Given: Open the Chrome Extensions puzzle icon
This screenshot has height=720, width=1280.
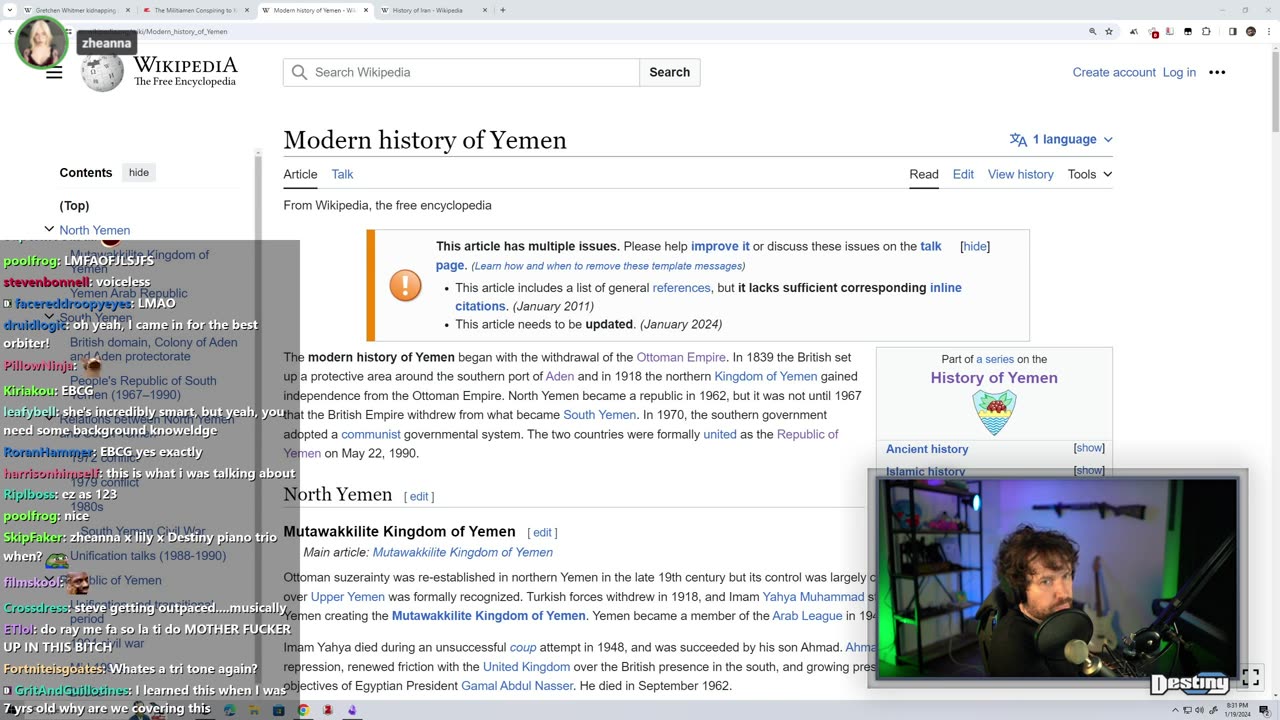Looking at the screenshot, I should pos(1206,32).
